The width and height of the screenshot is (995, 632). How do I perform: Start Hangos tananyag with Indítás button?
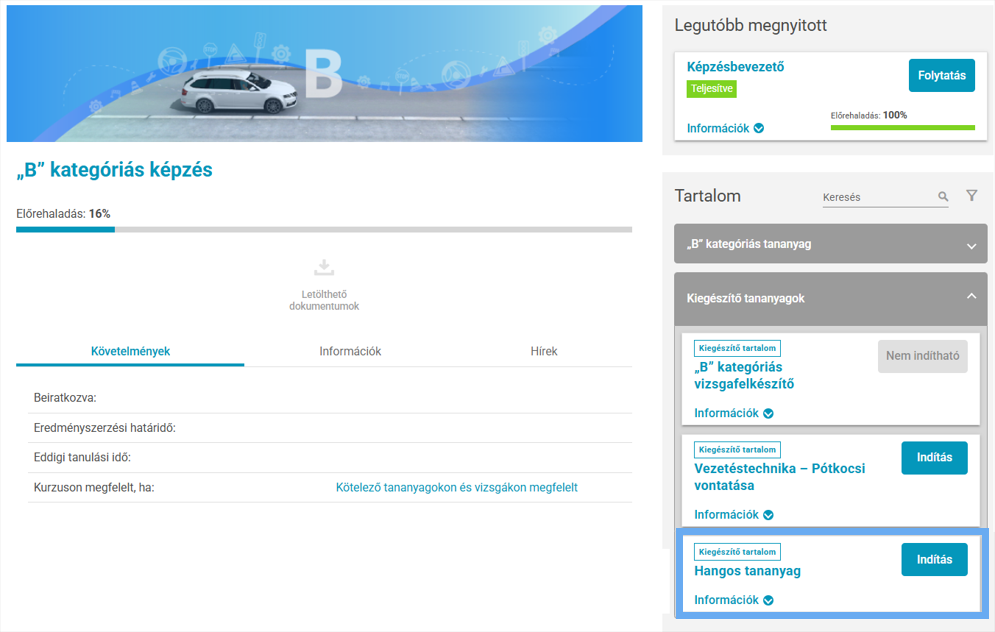click(x=934, y=560)
